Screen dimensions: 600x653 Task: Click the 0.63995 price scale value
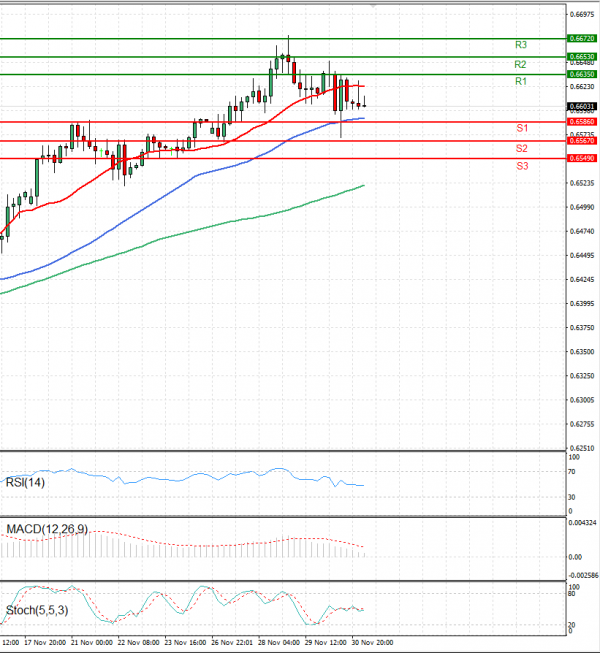tap(582, 304)
